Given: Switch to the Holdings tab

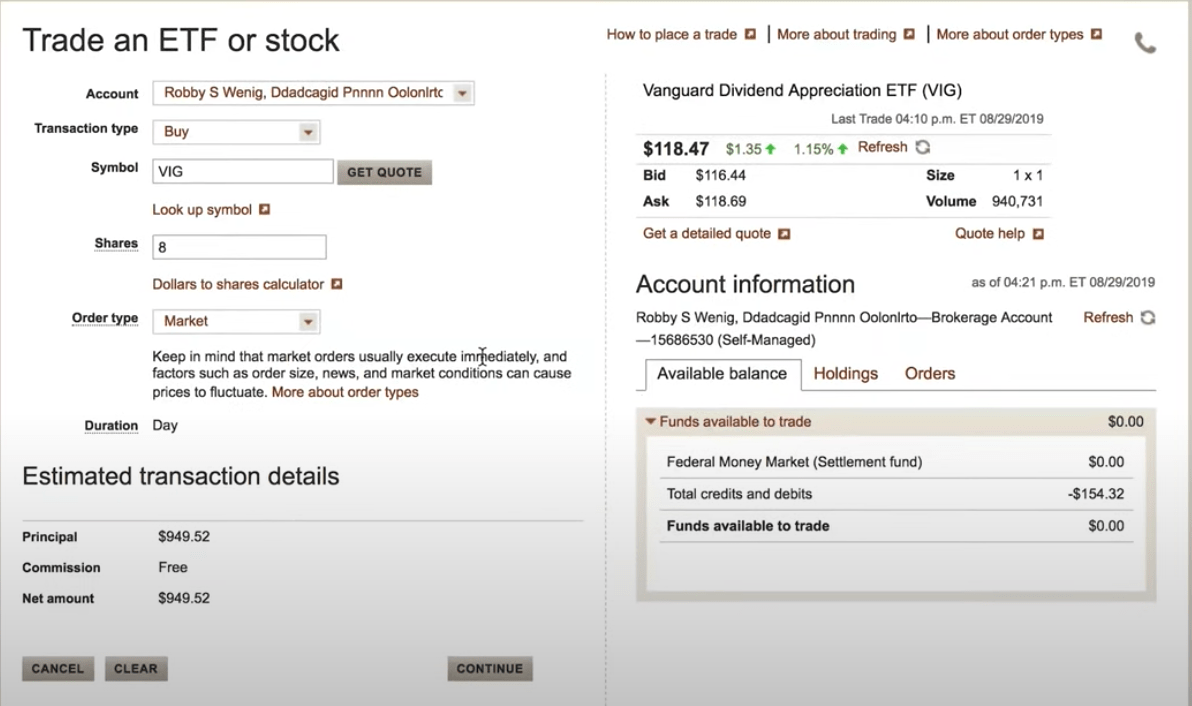Looking at the screenshot, I should [845, 373].
